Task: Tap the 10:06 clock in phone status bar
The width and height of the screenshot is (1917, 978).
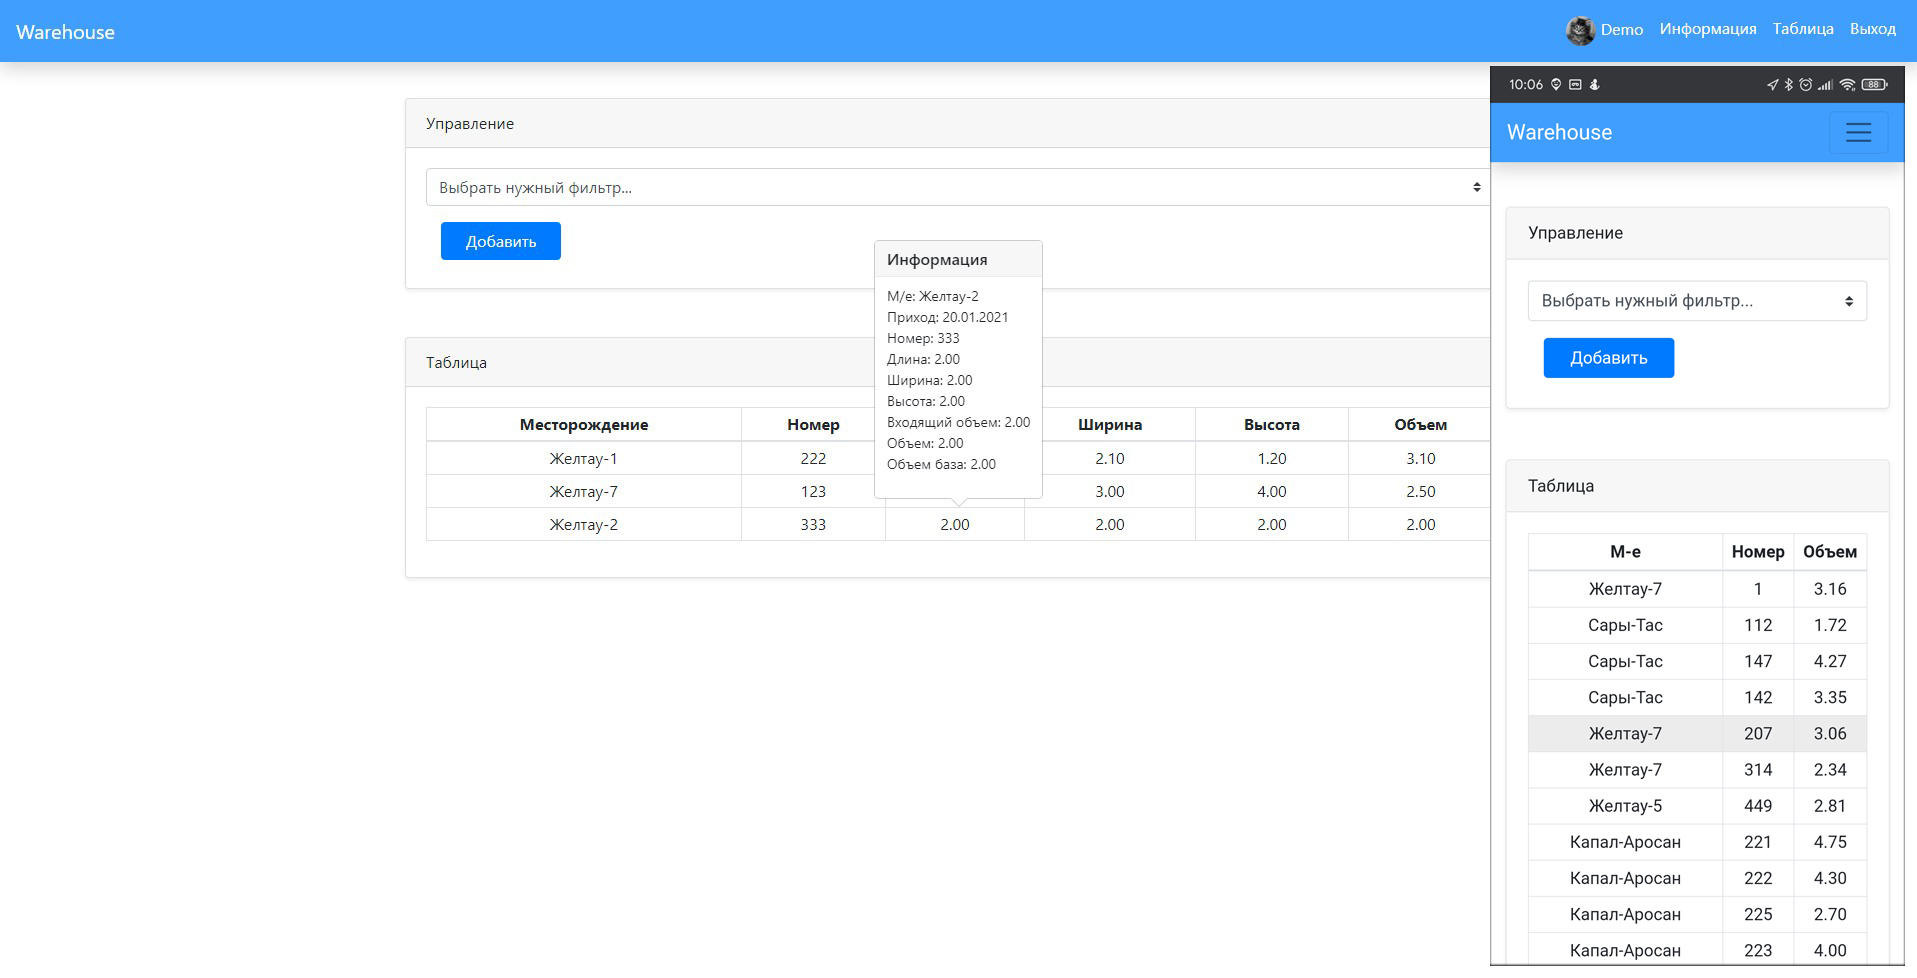Action: click(1526, 85)
